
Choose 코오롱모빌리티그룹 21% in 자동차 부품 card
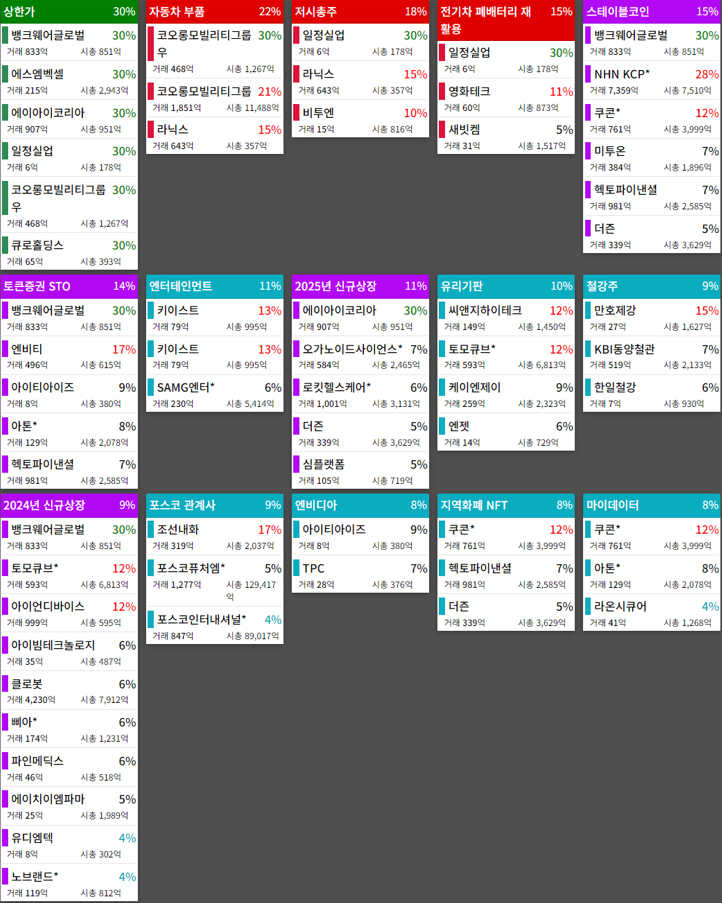point(215,98)
